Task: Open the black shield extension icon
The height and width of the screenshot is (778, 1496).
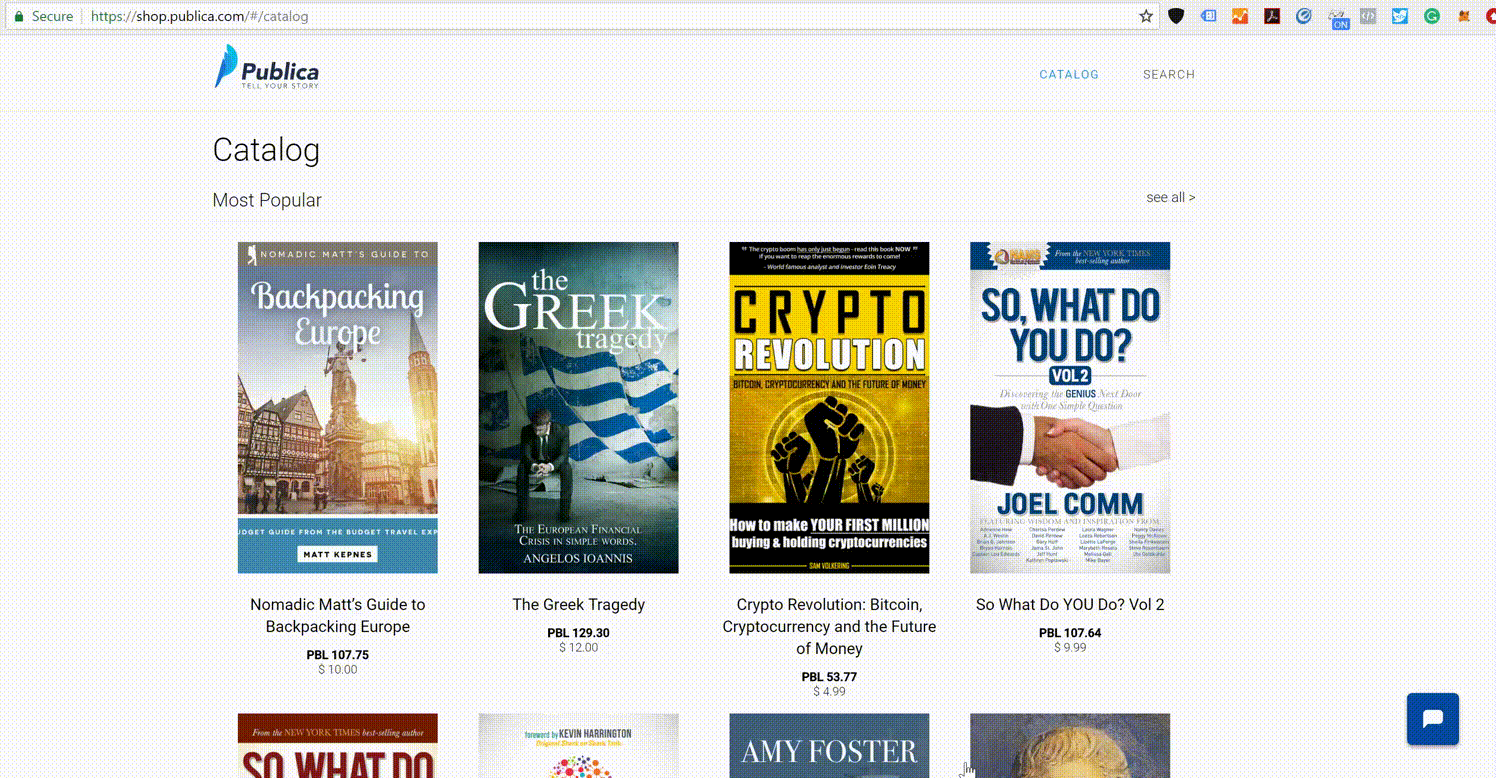Action: point(1177,16)
